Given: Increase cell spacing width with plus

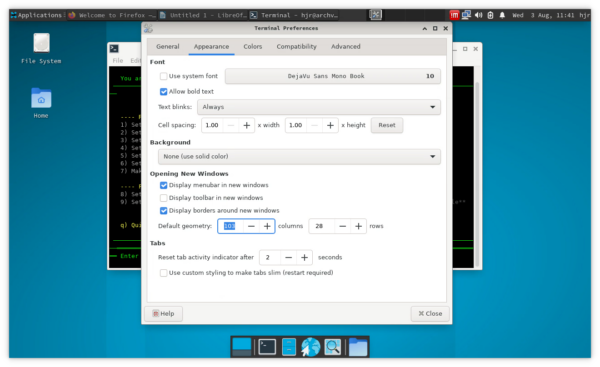Looking at the screenshot, I should pyautogui.click(x=246, y=125).
